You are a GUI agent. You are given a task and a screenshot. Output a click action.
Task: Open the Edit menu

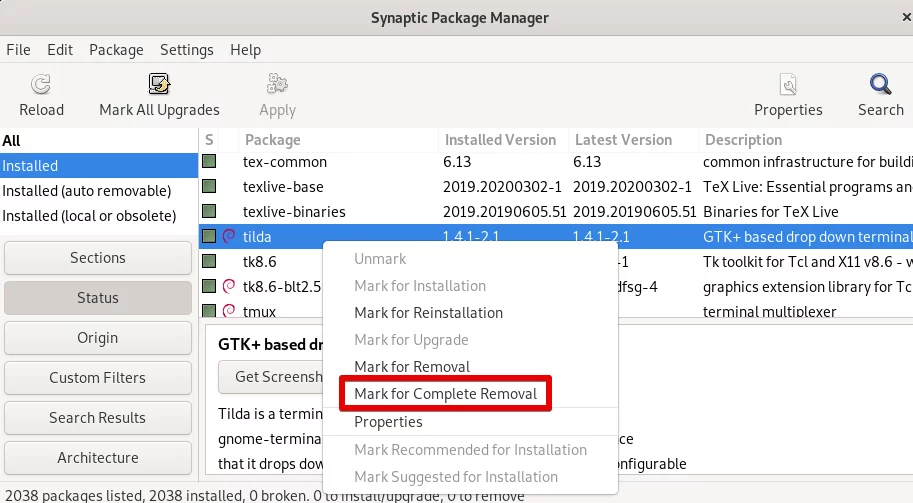coord(60,50)
